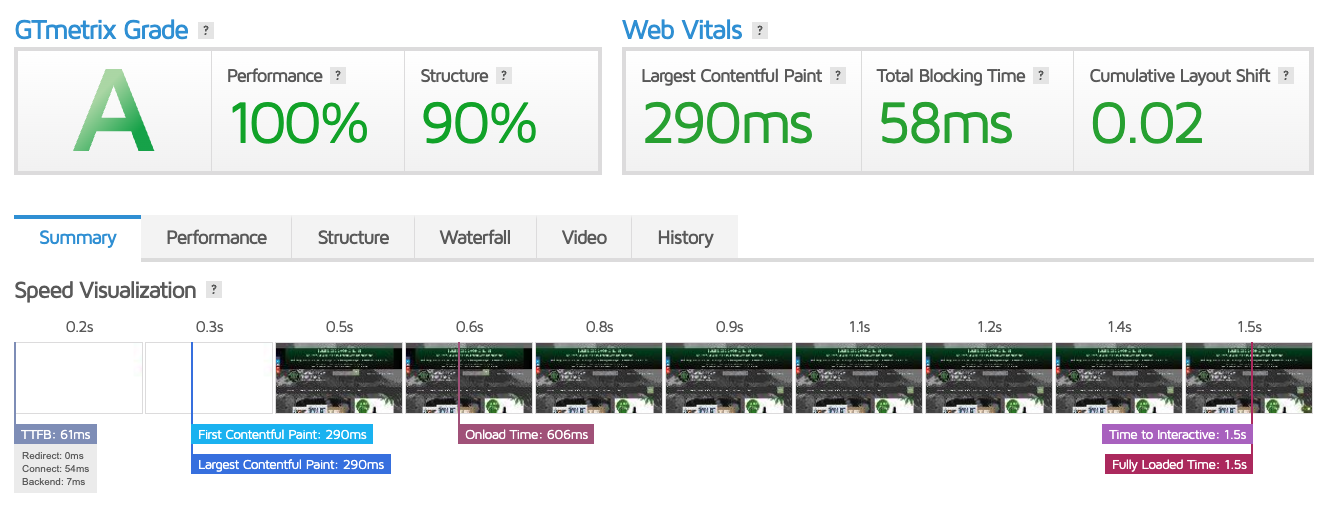
Task: Go to the Video tab
Action: [584, 238]
